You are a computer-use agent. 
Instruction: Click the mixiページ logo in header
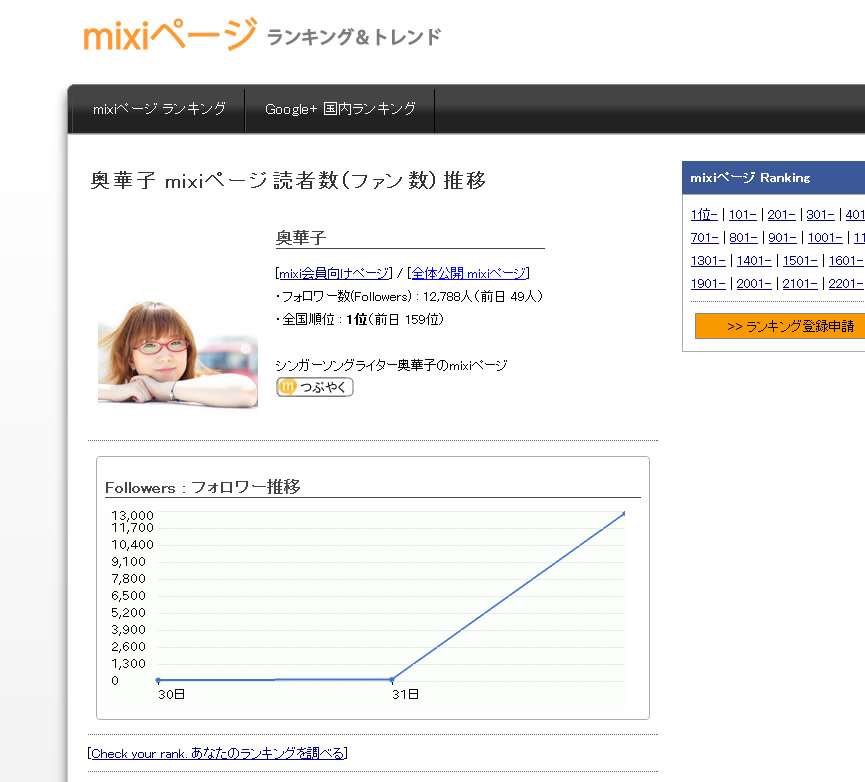click(x=170, y=35)
